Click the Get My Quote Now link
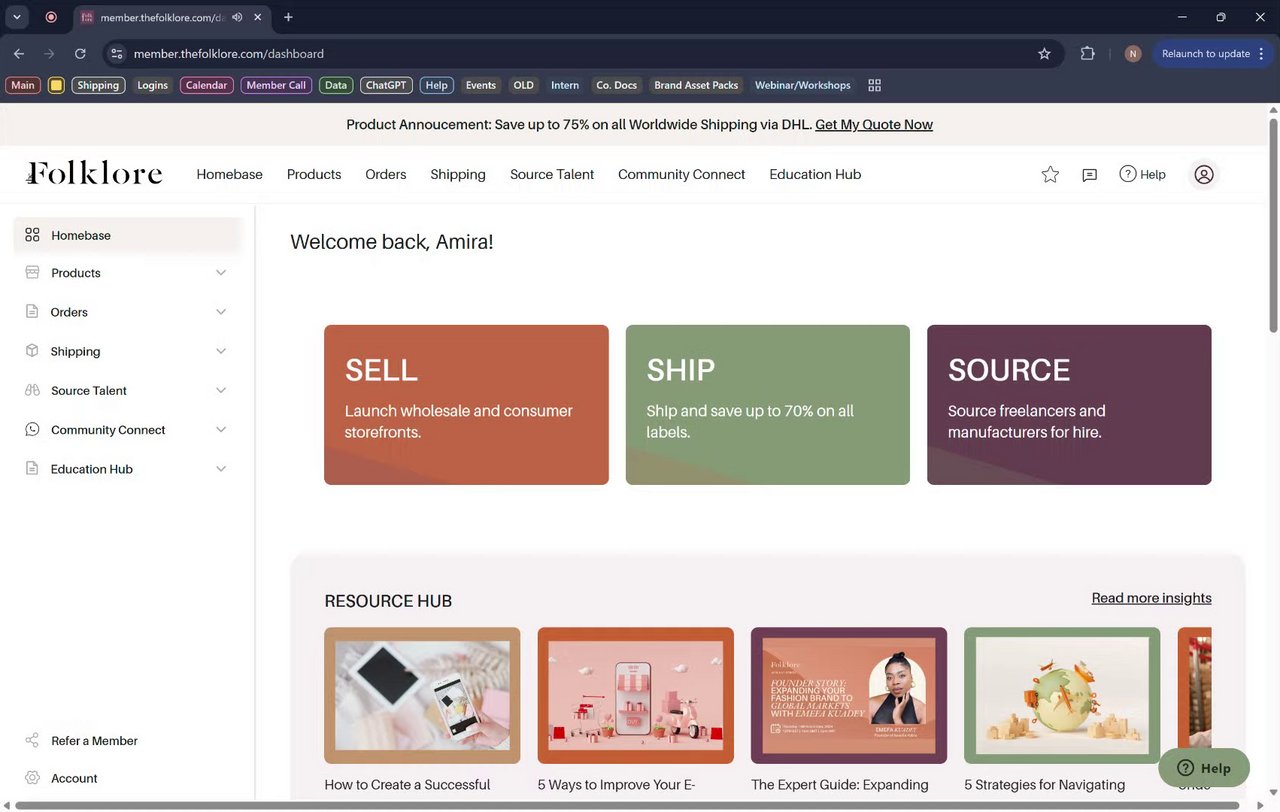Viewport: 1280px width, 812px height. [x=874, y=125]
